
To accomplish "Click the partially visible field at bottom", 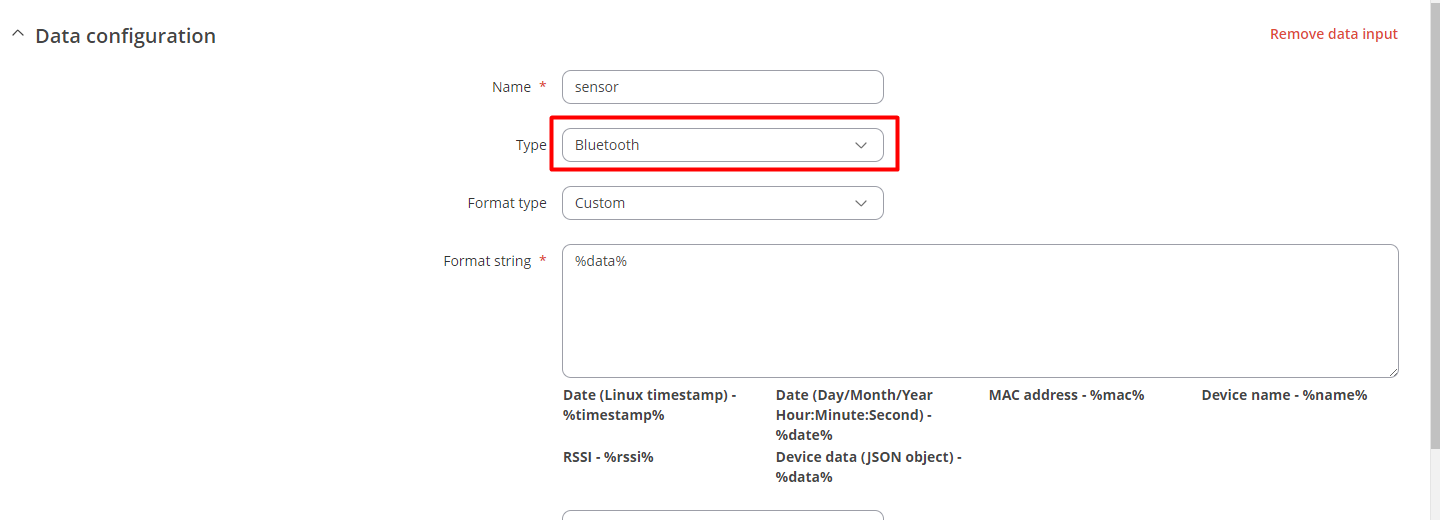I will pos(723,515).
